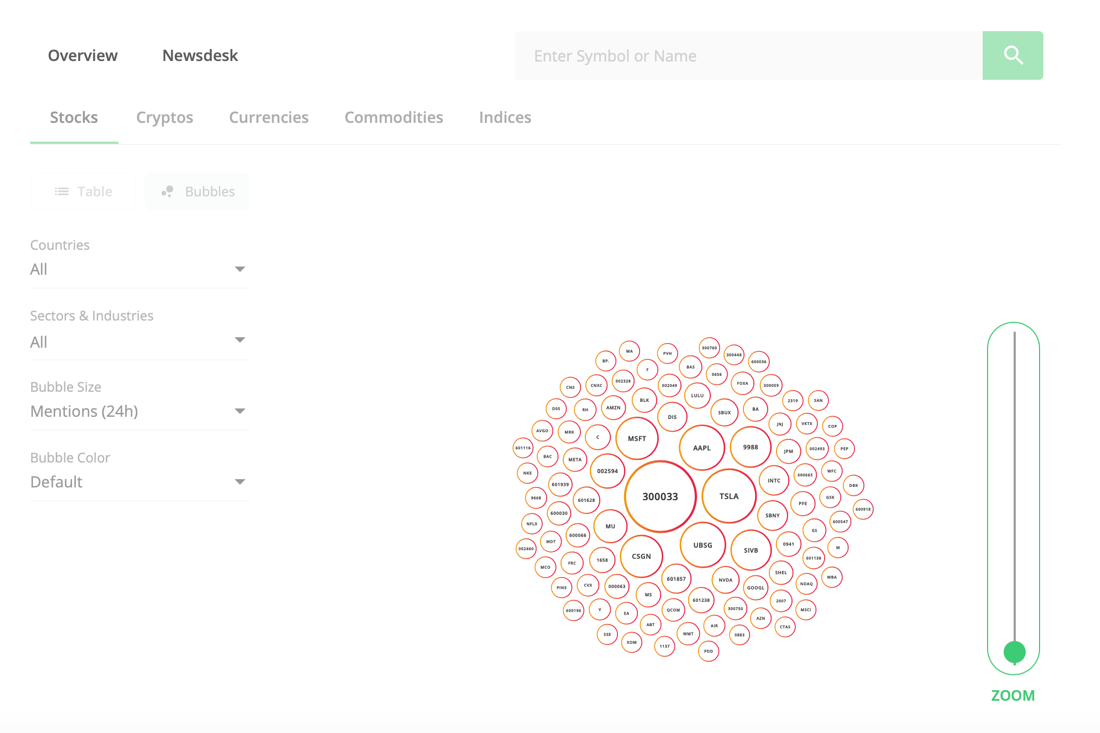
Task: Select the JNJ bubble
Action: click(779, 424)
